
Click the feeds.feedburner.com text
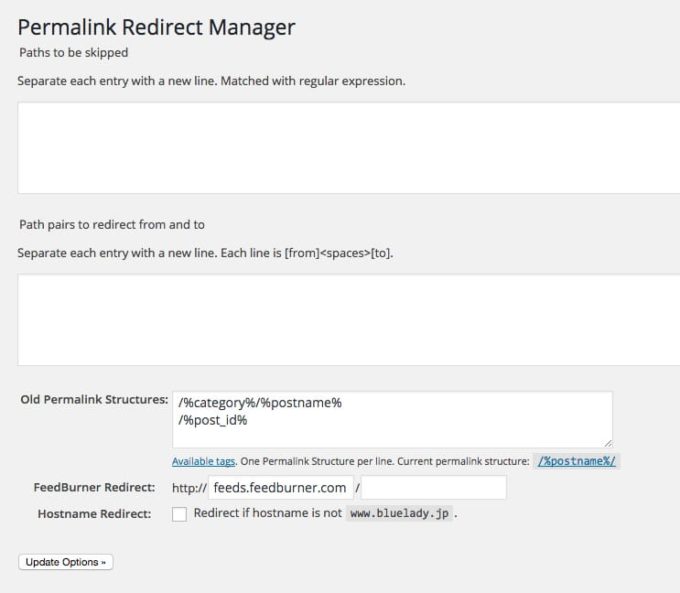coord(280,488)
